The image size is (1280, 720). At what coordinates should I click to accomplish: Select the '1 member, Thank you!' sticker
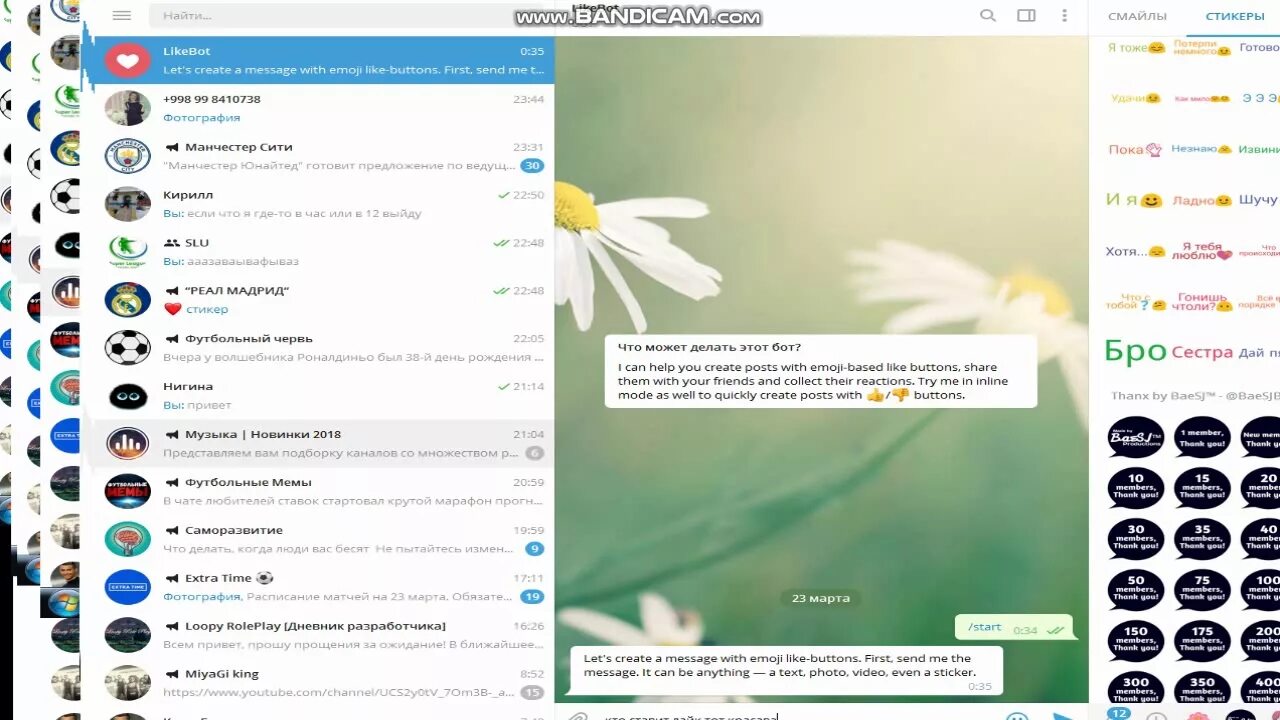pyautogui.click(x=1202, y=438)
